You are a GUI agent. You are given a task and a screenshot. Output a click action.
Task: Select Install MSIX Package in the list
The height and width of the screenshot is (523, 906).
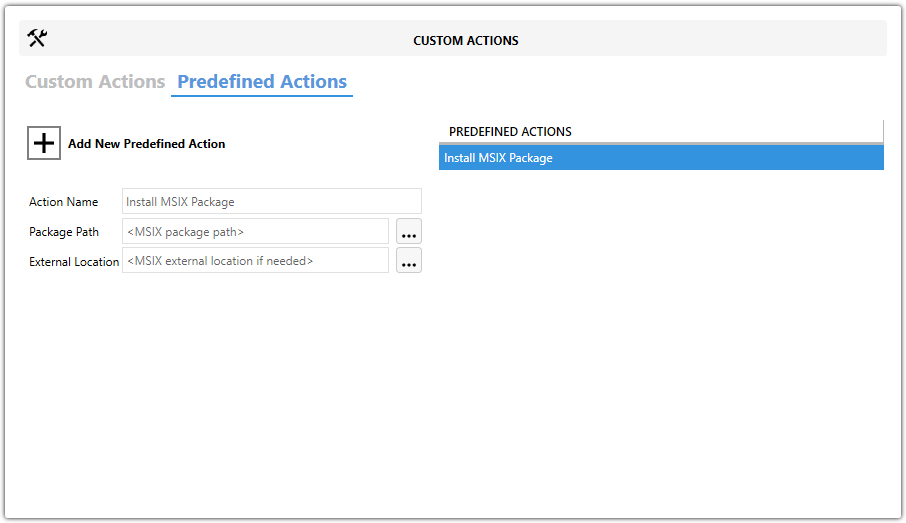coord(661,158)
